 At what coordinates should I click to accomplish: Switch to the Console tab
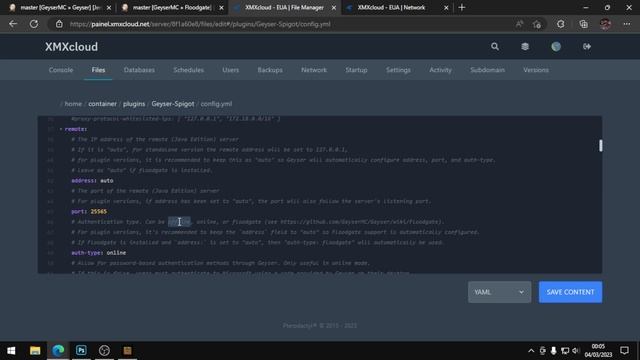coord(61,70)
